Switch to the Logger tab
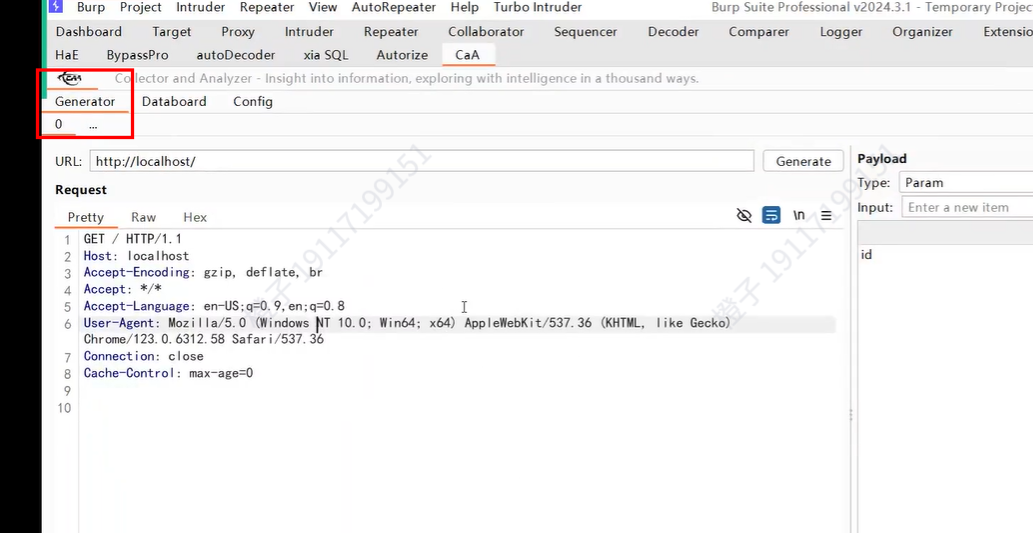The image size is (1033, 533). pyautogui.click(x=841, y=32)
